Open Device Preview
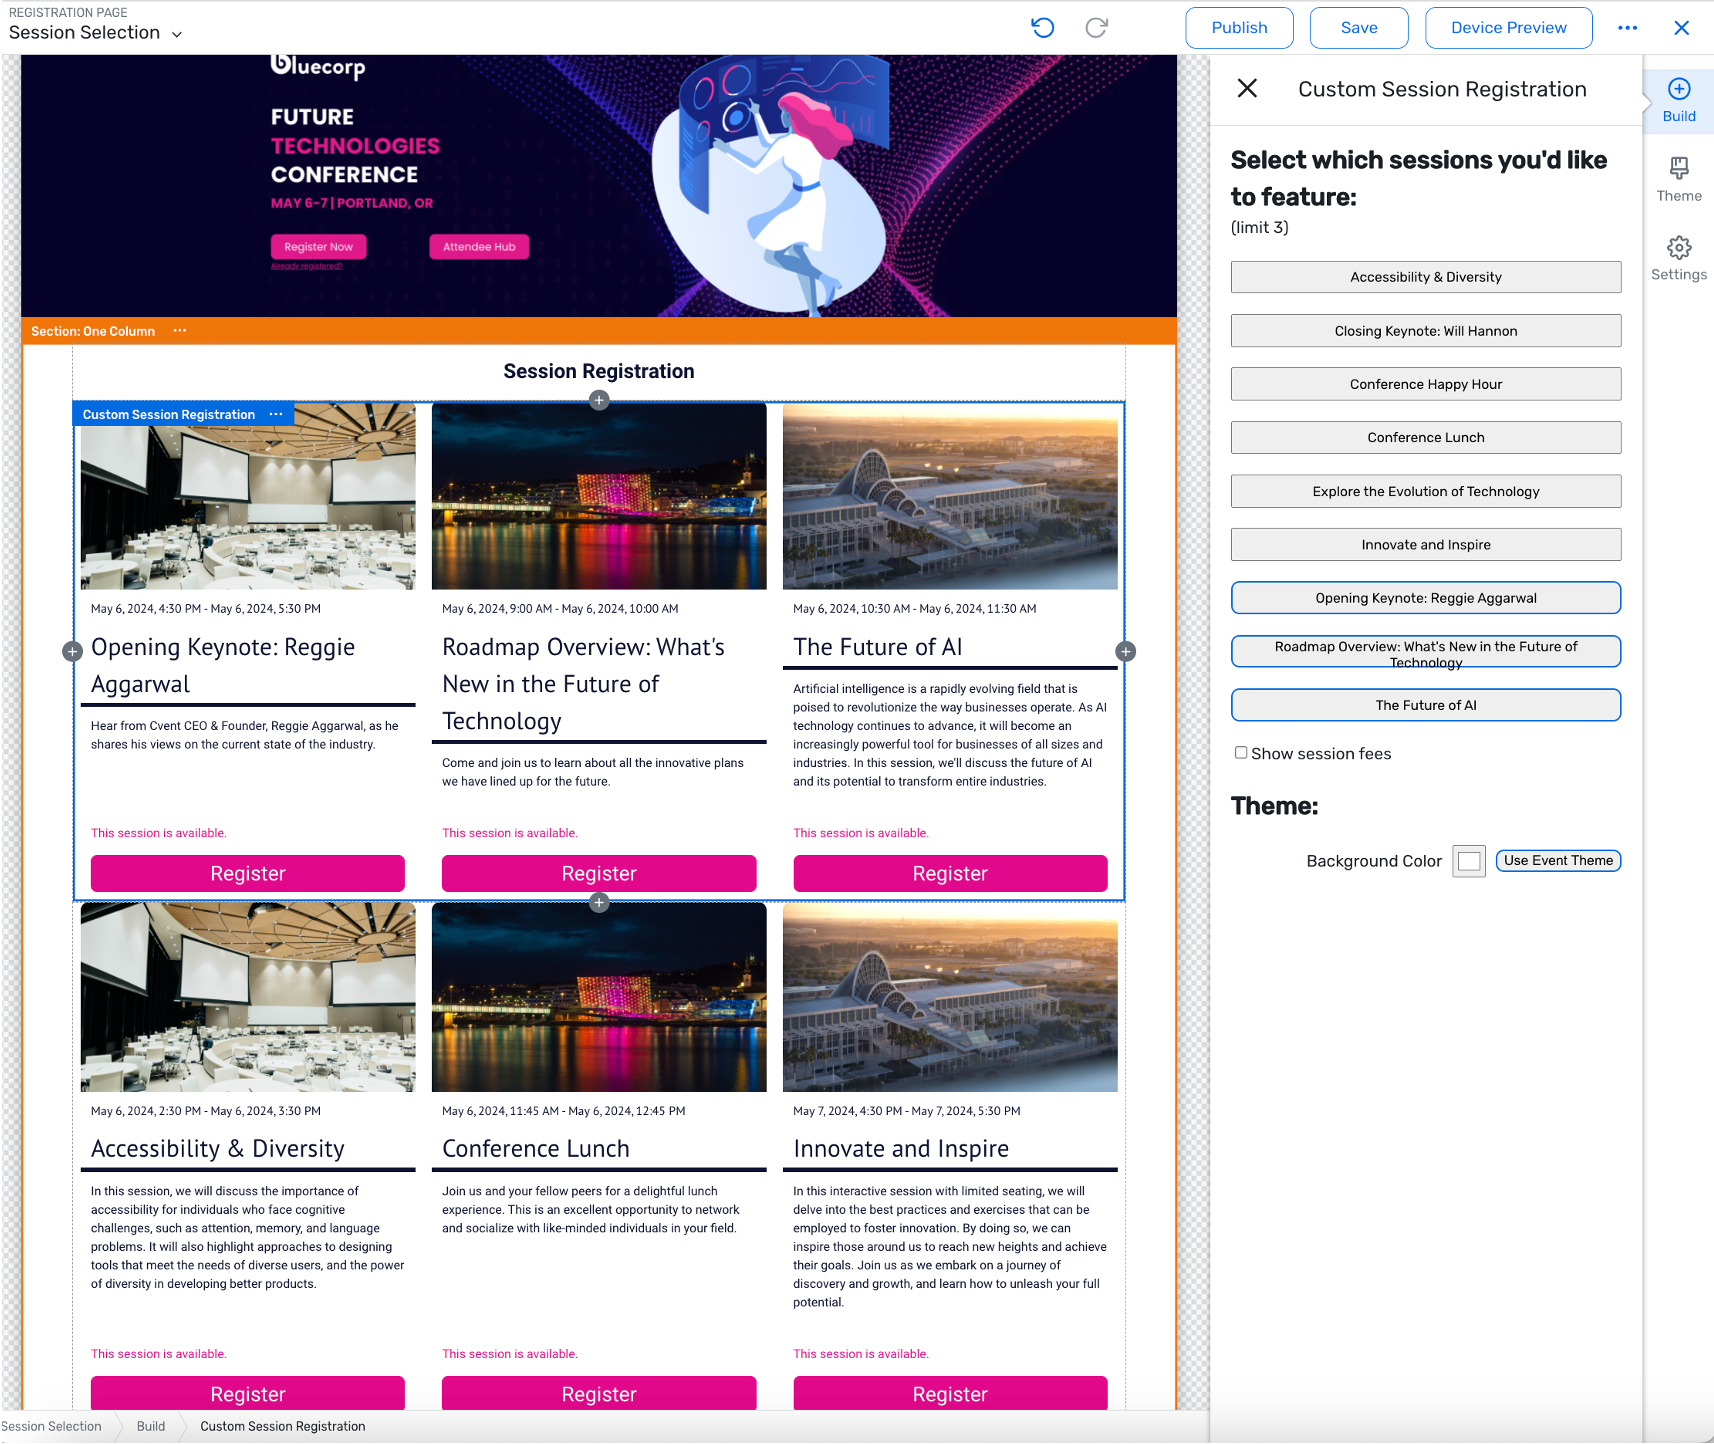1714x1444 pixels. [1508, 28]
